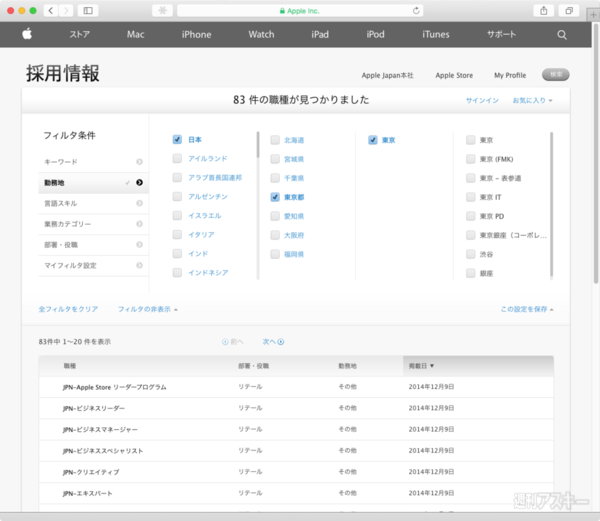
Task: Click the previous page arrow 前へ
Action: coord(233,342)
